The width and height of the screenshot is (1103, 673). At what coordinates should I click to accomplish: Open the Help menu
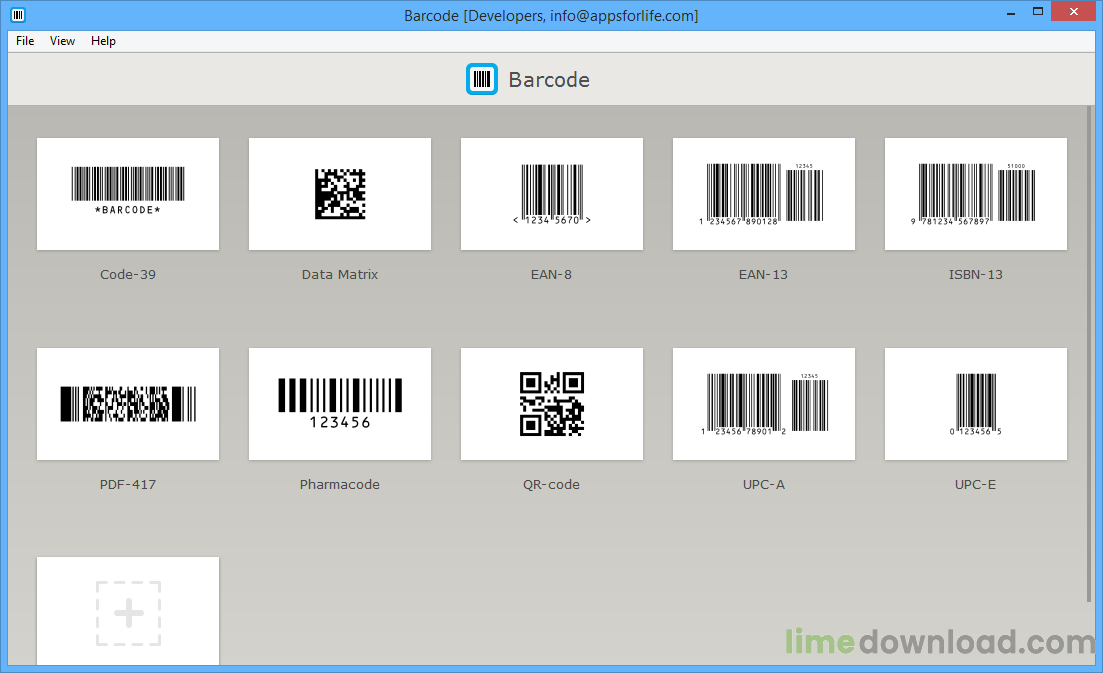click(103, 41)
